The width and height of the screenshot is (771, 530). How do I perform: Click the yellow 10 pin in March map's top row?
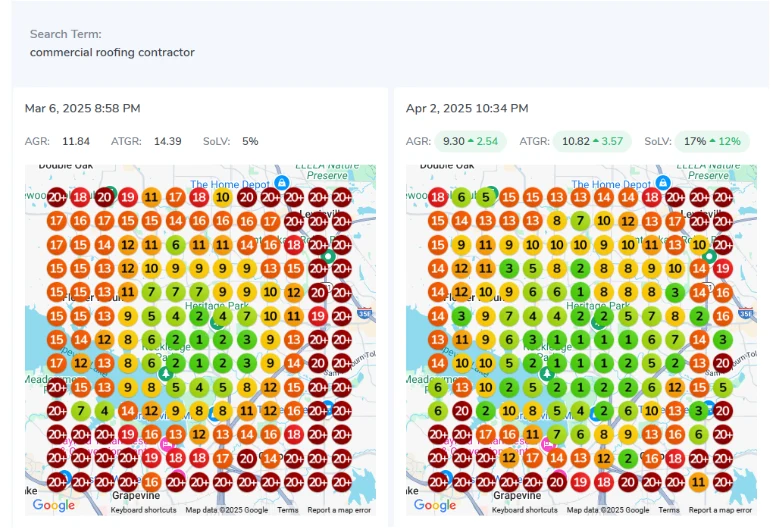(x=223, y=197)
